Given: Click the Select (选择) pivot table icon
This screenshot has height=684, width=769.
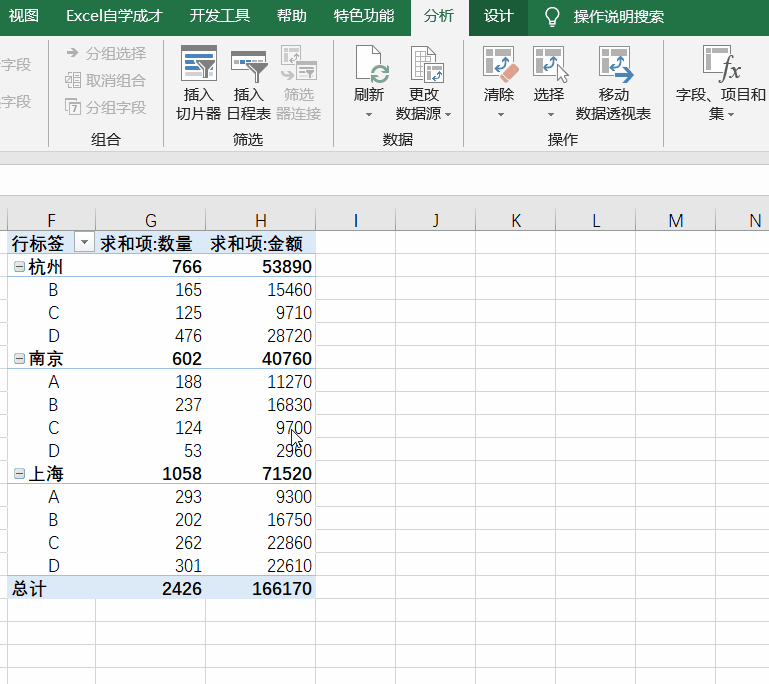Looking at the screenshot, I should pos(550,63).
